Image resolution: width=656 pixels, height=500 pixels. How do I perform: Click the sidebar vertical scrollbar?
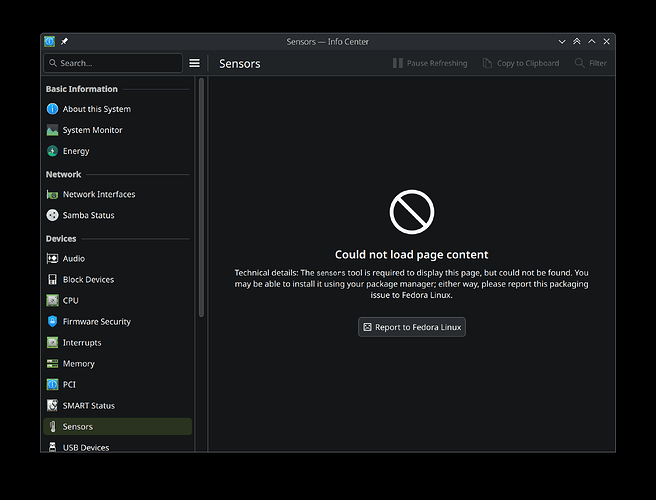pyautogui.click(x=201, y=197)
